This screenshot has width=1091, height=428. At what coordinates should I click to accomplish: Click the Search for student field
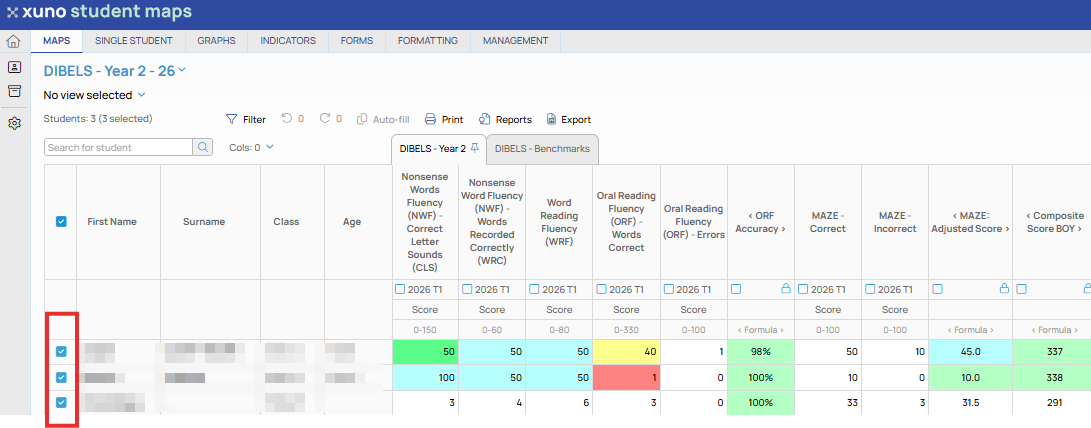point(119,147)
